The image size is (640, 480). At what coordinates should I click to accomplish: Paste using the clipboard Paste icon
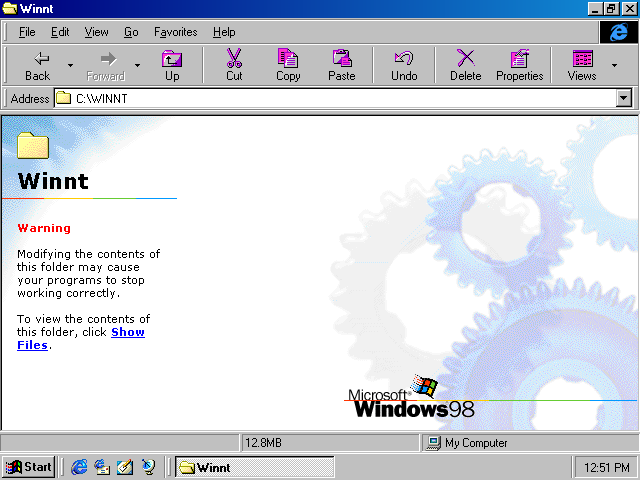(x=342, y=65)
